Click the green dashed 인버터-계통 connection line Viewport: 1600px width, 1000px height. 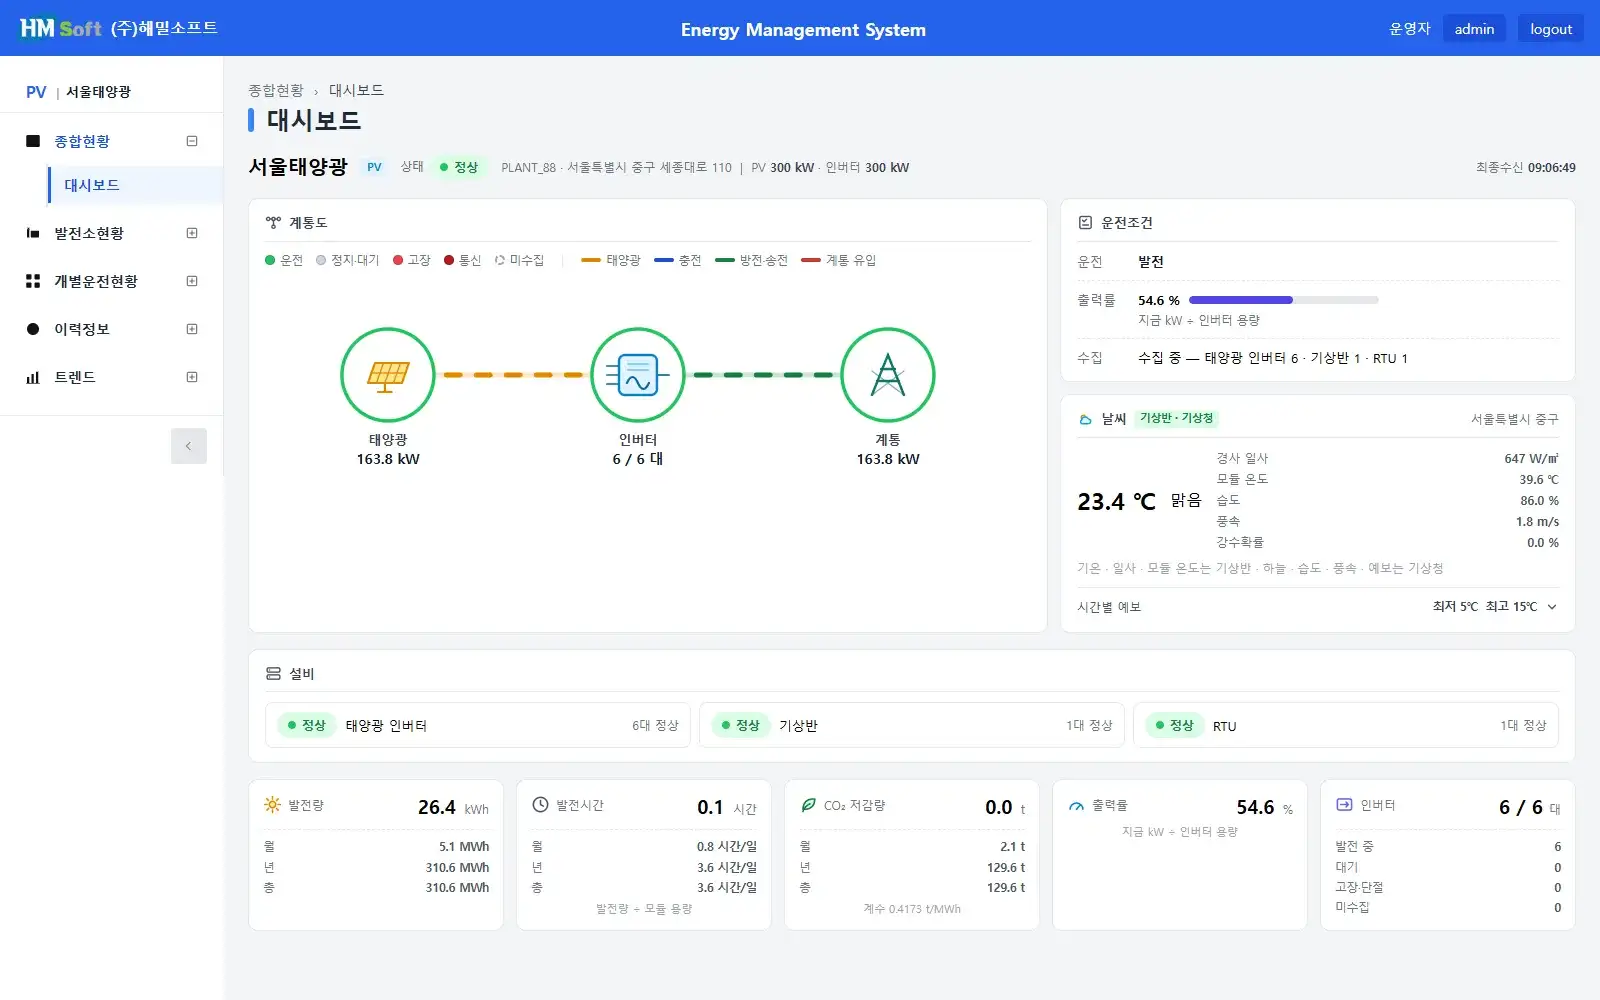click(x=763, y=375)
